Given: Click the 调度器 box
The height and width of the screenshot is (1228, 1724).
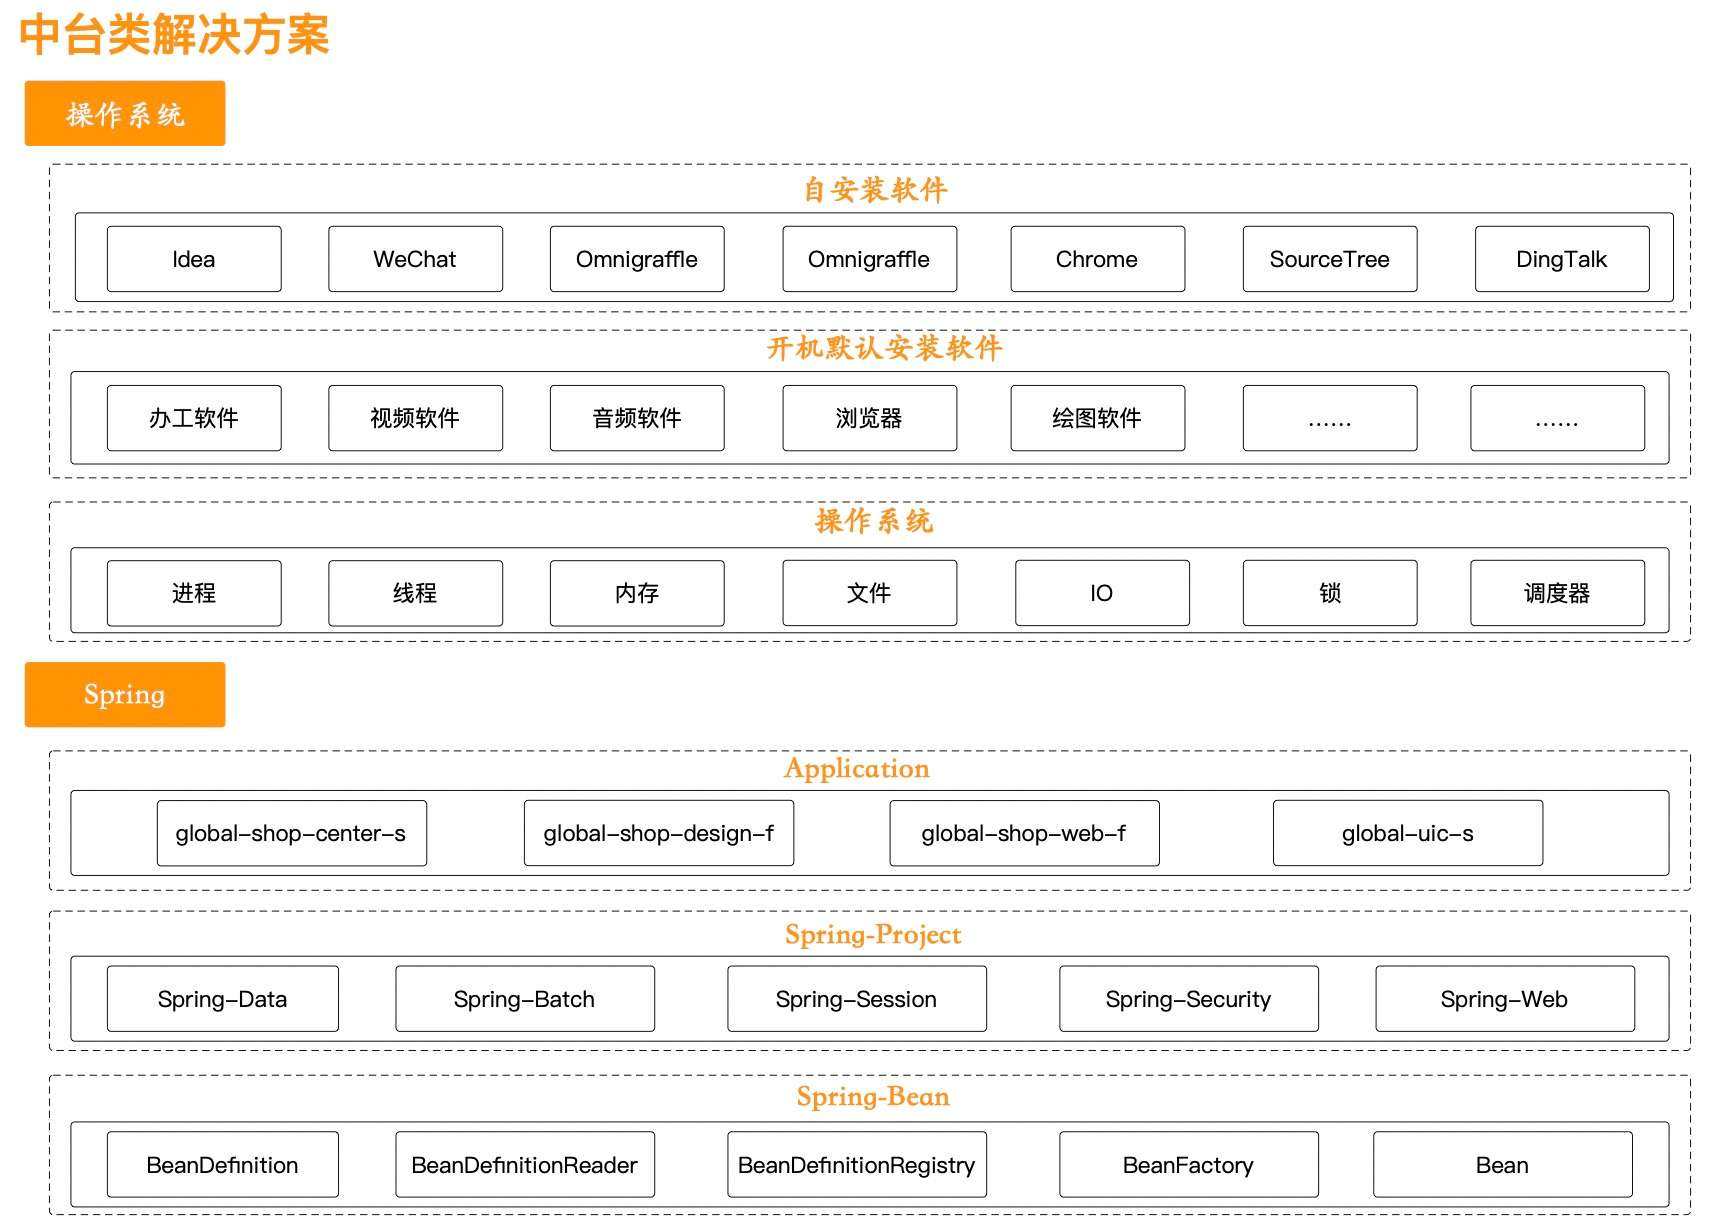Looking at the screenshot, I should 1557,593.
